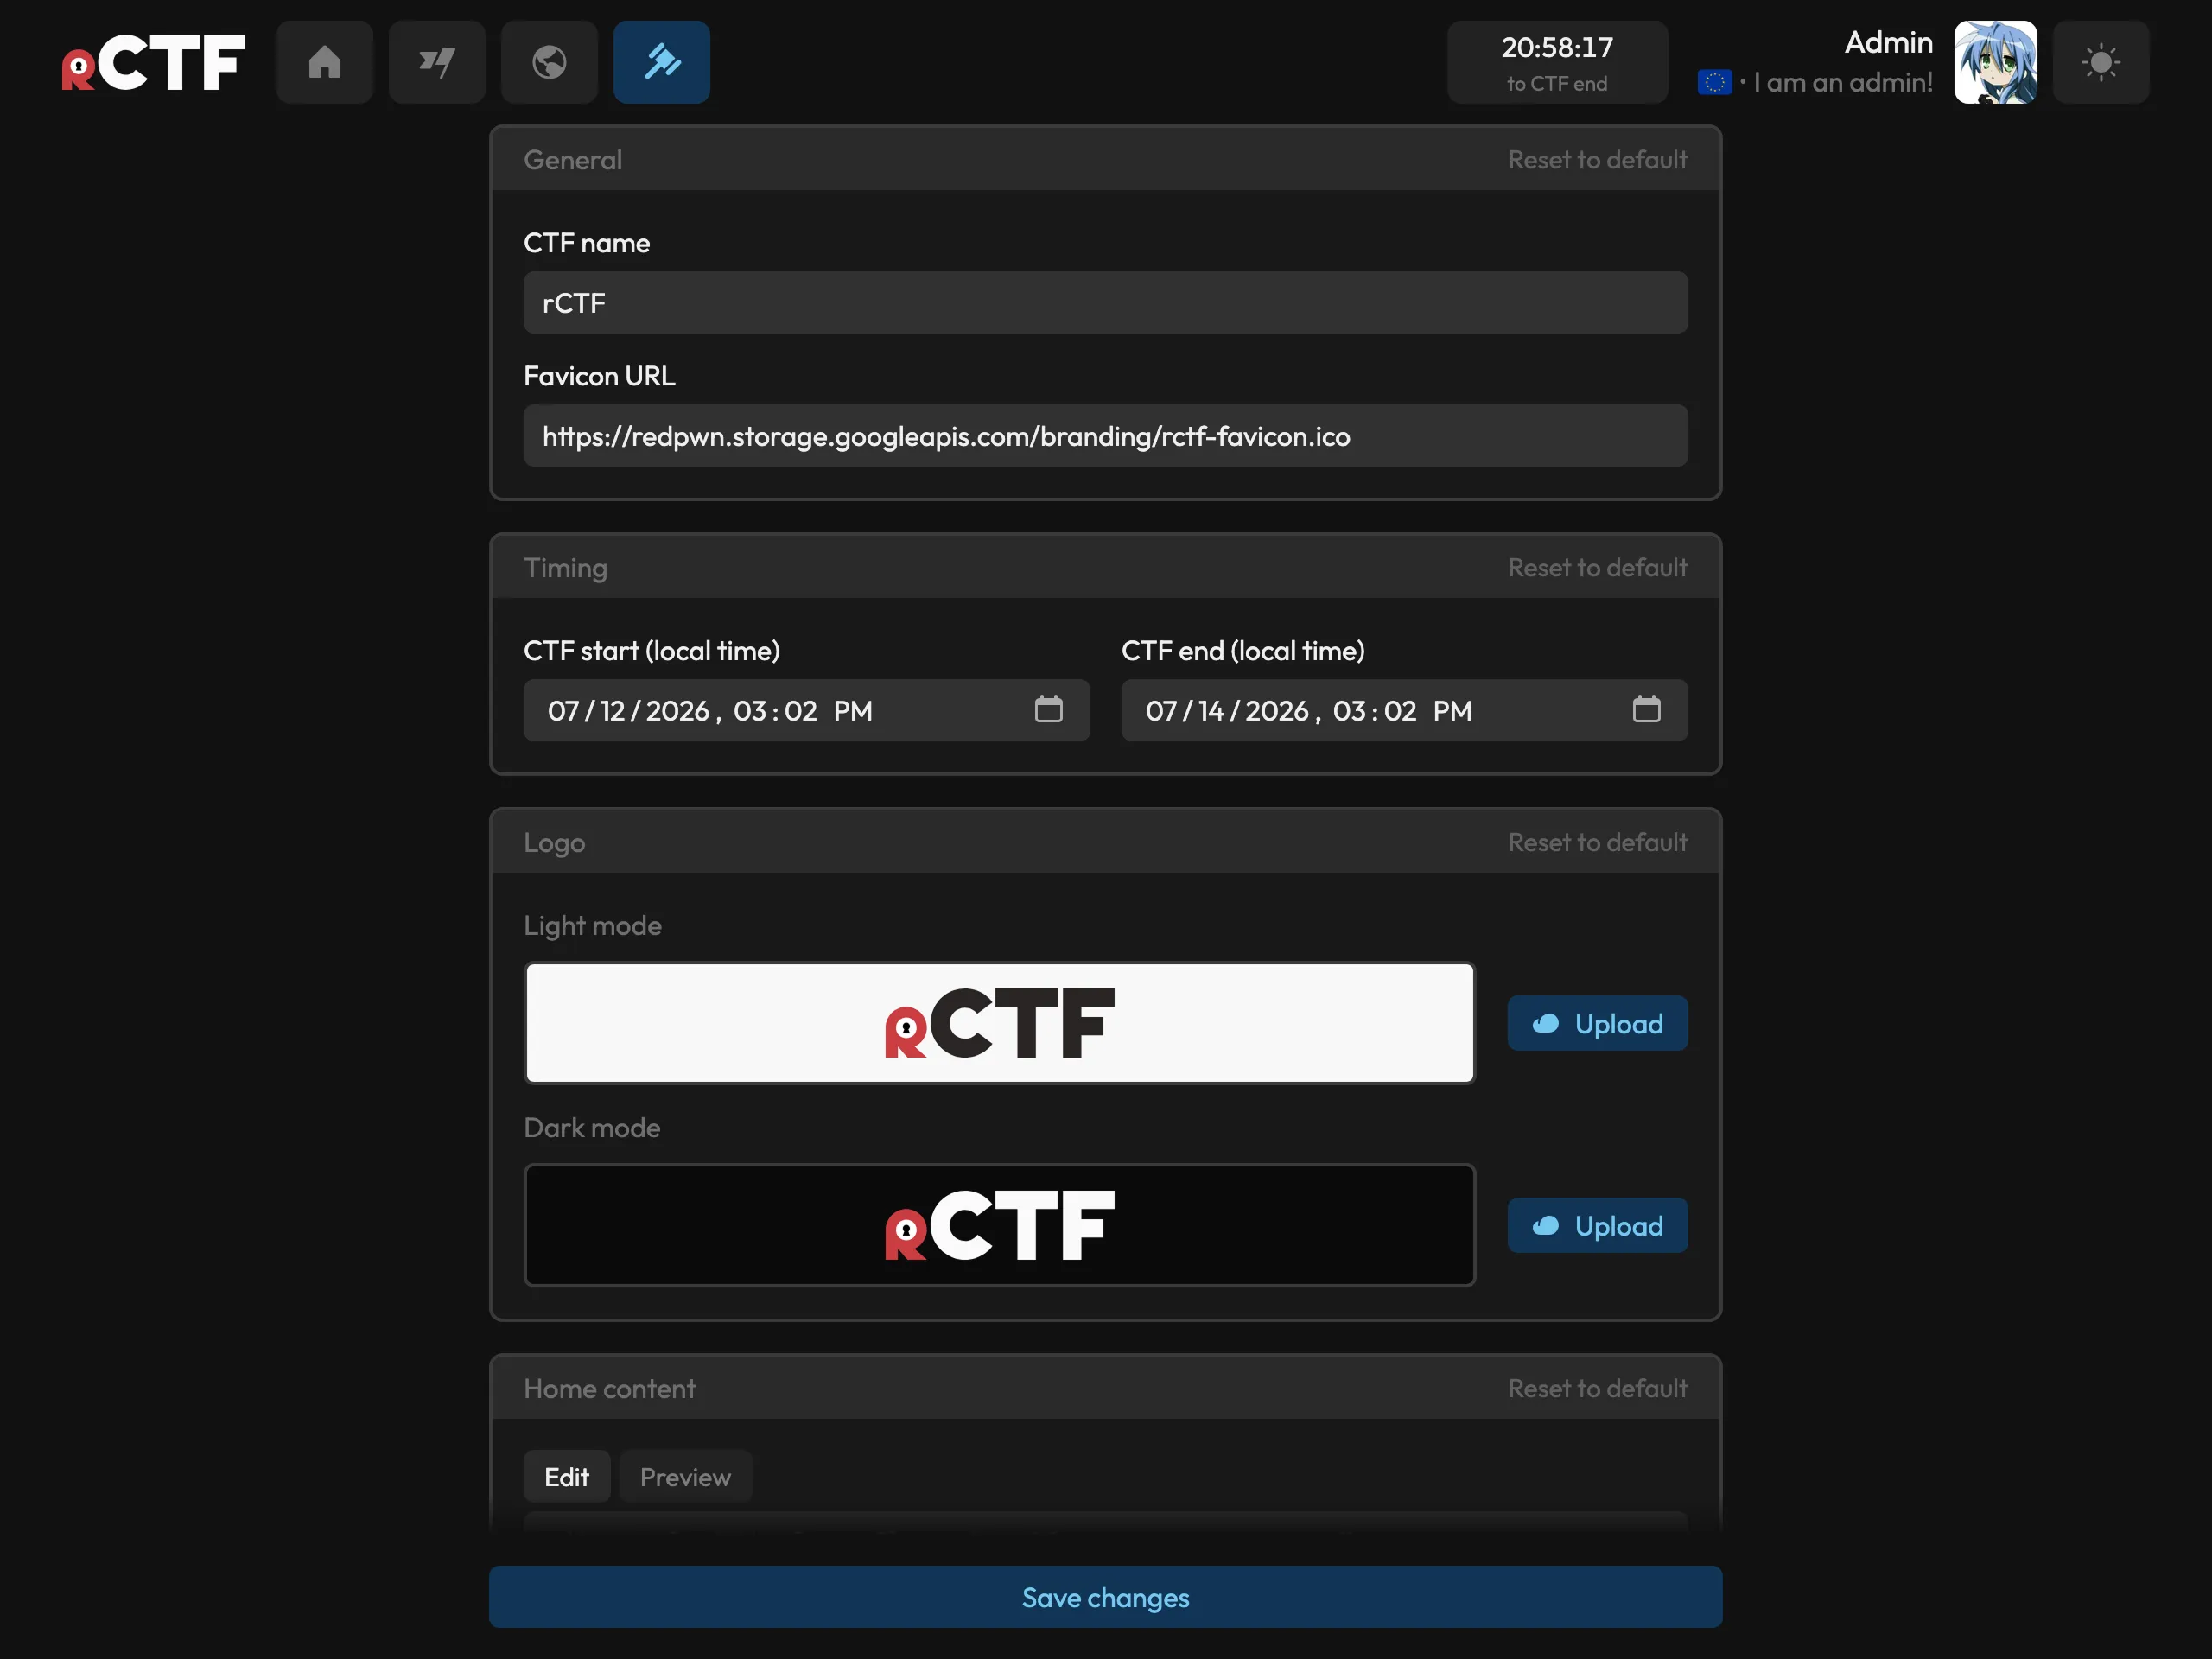Focus the Favicon URL input field
Image resolution: width=2212 pixels, height=1659 pixels.
(x=1105, y=436)
